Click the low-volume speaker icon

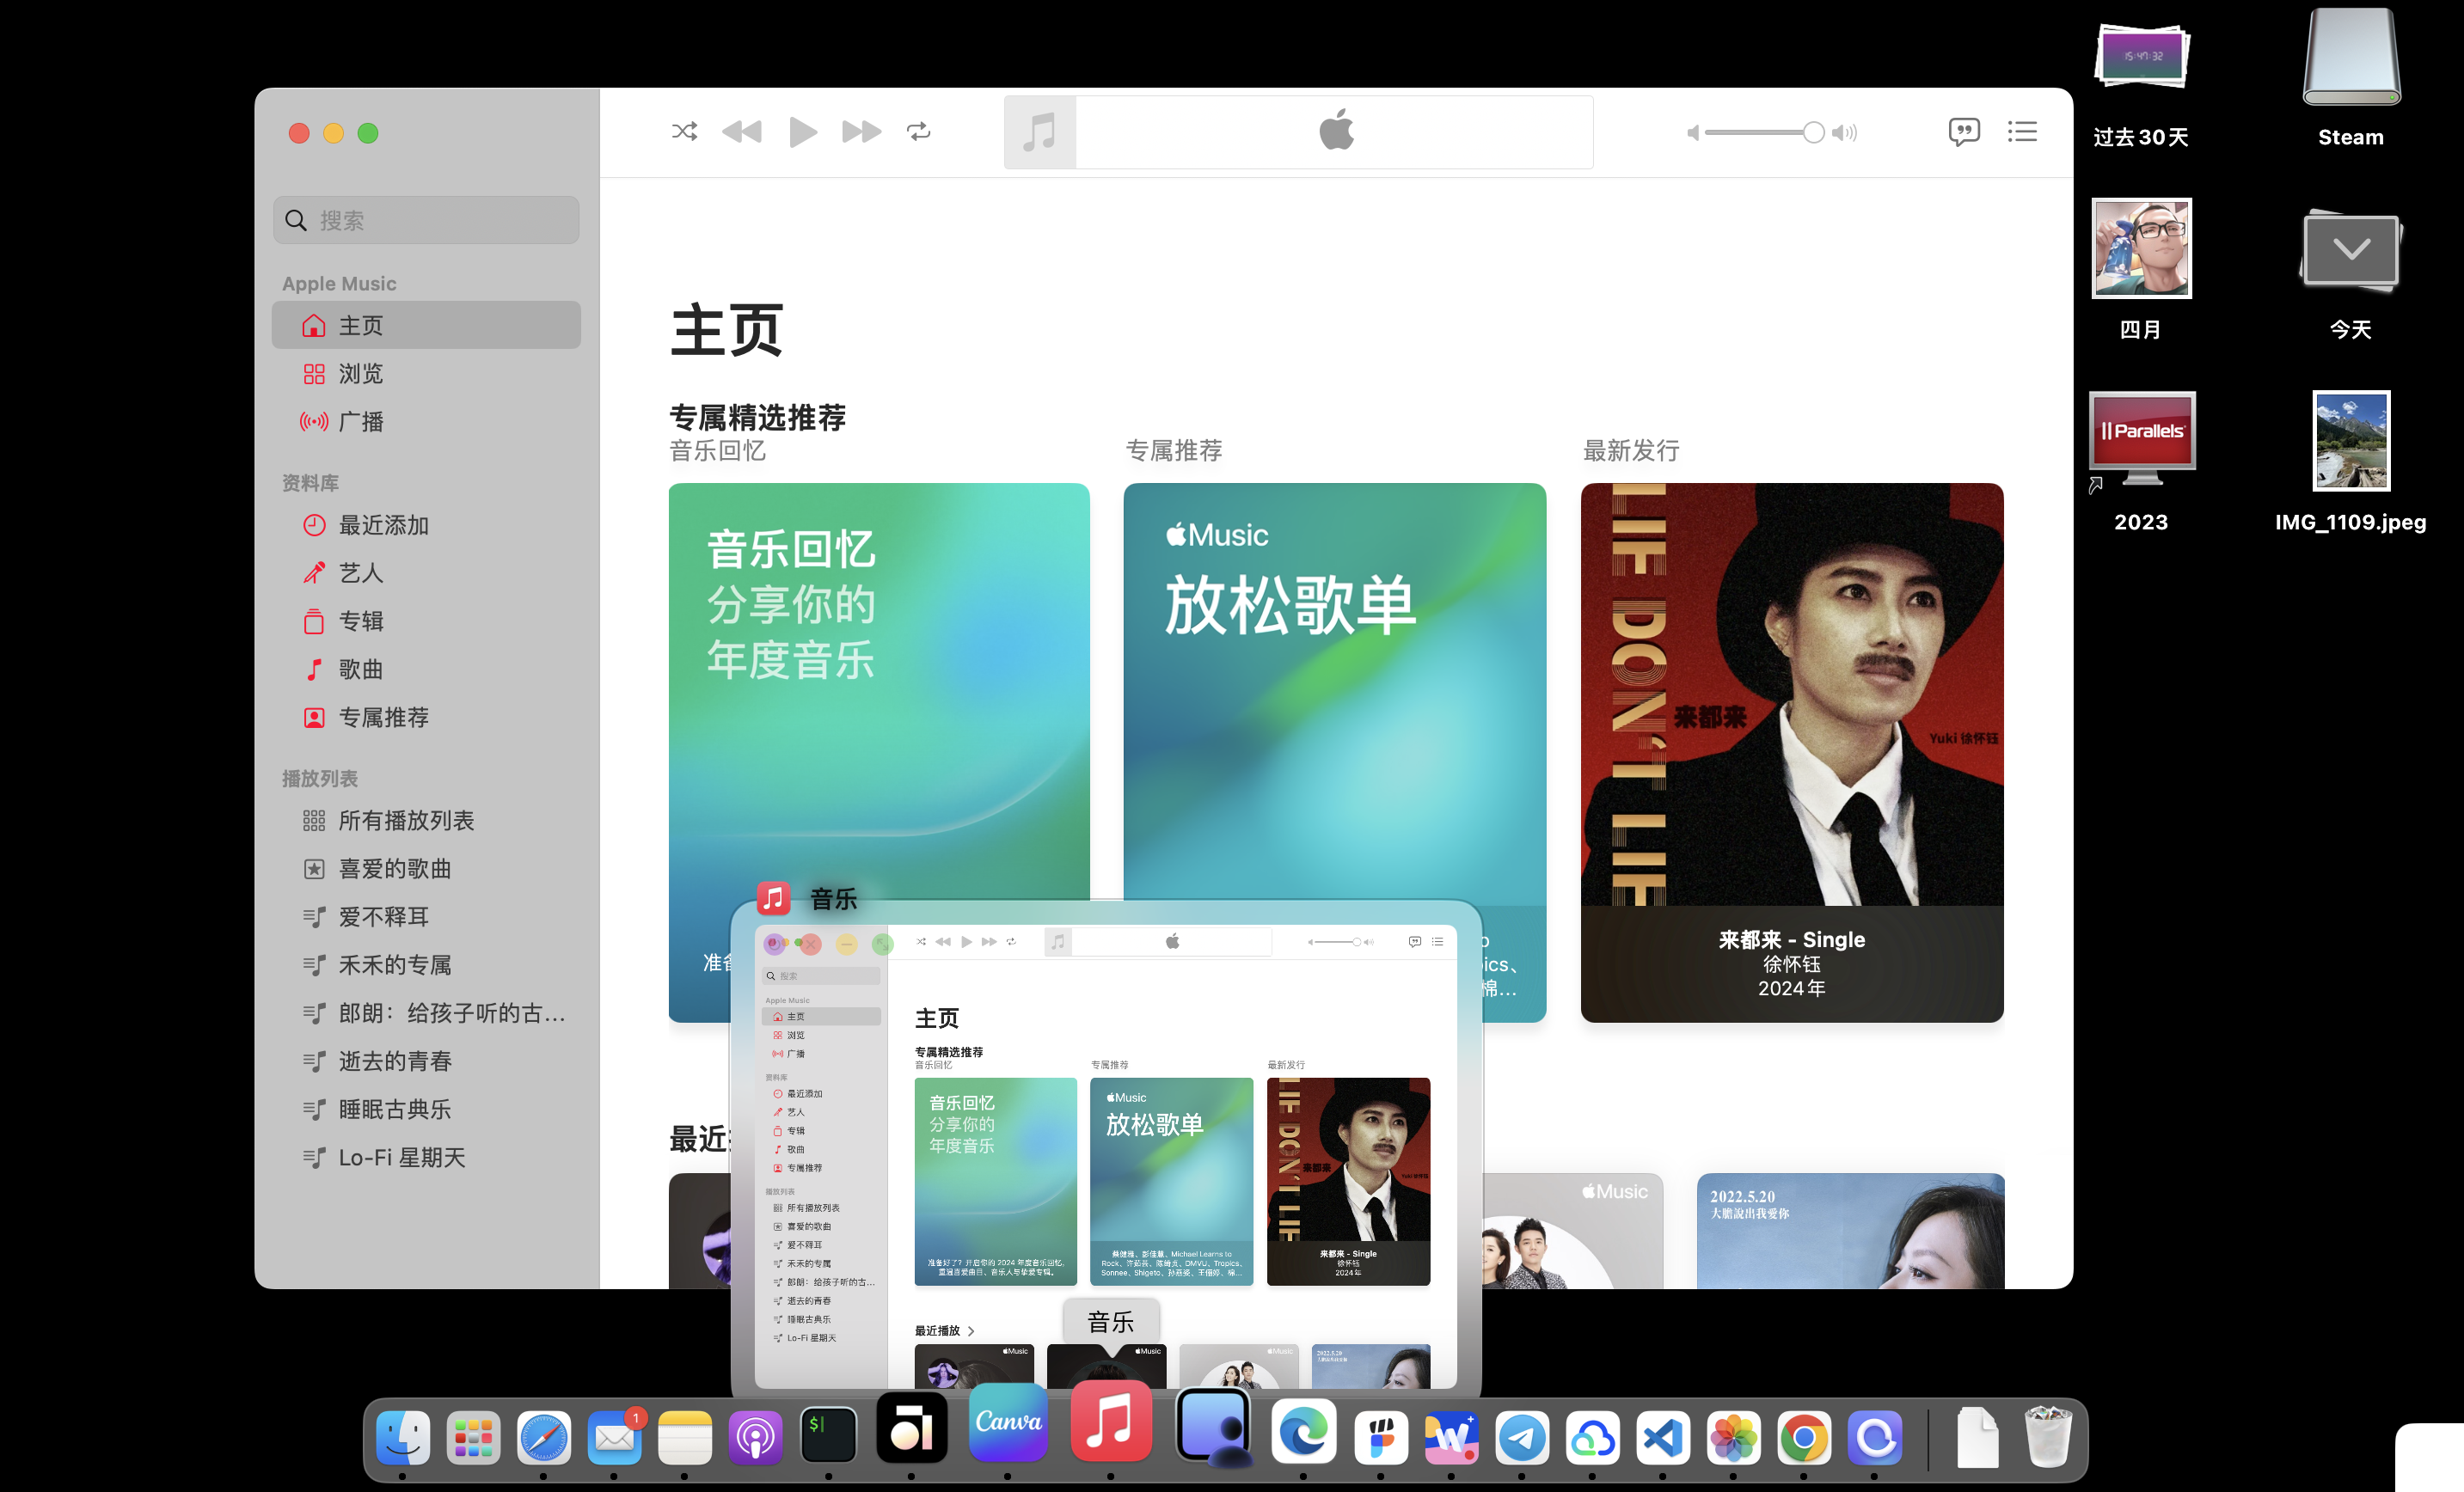pyautogui.click(x=1693, y=132)
